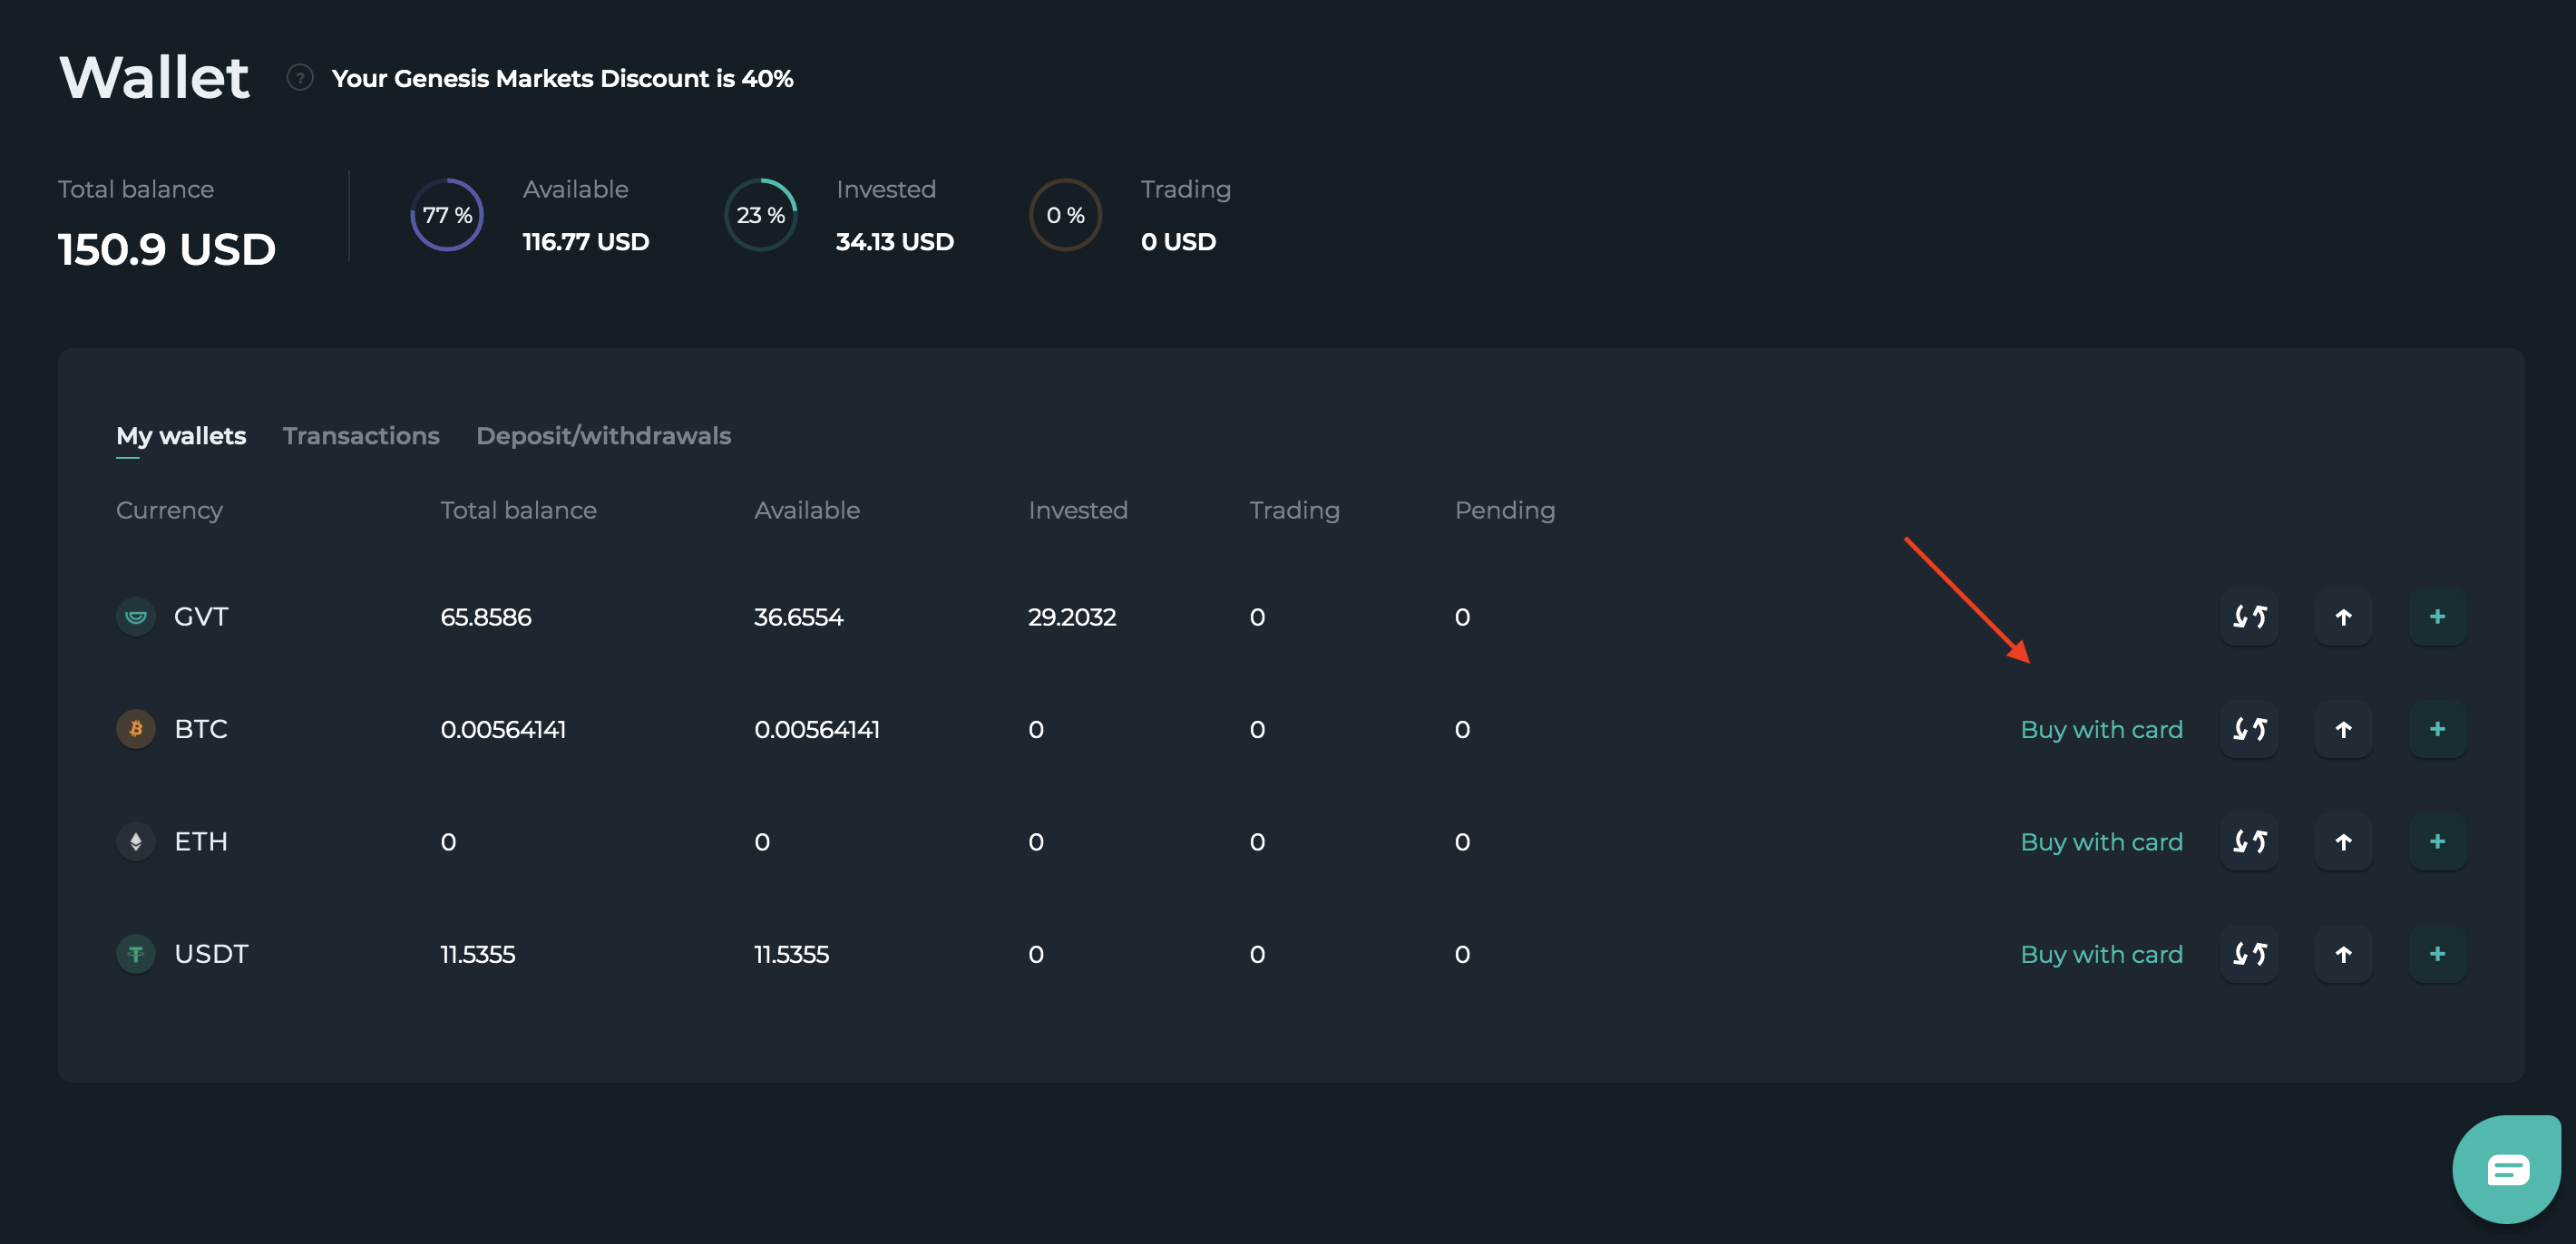Viewport: 2576px width, 1244px height.
Task: Click the 23% Invested progress ring
Action: [x=760, y=215]
